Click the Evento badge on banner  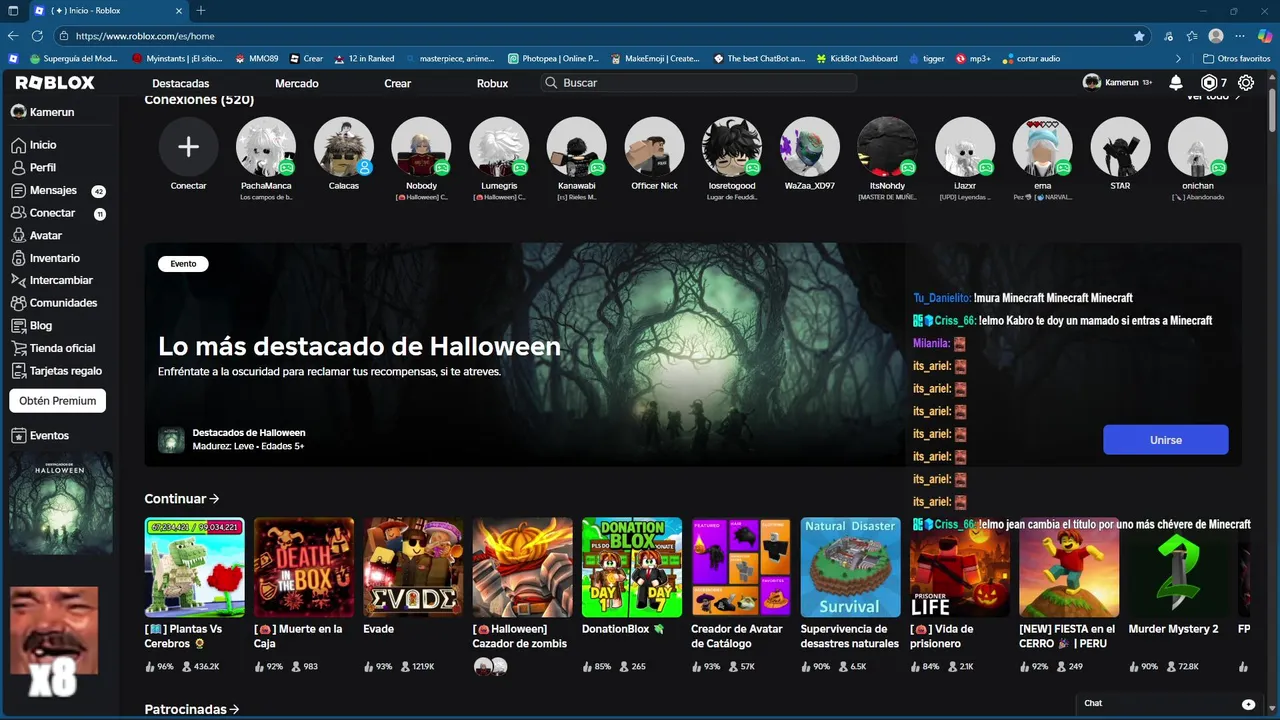pyautogui.click(x=183, y=264)
